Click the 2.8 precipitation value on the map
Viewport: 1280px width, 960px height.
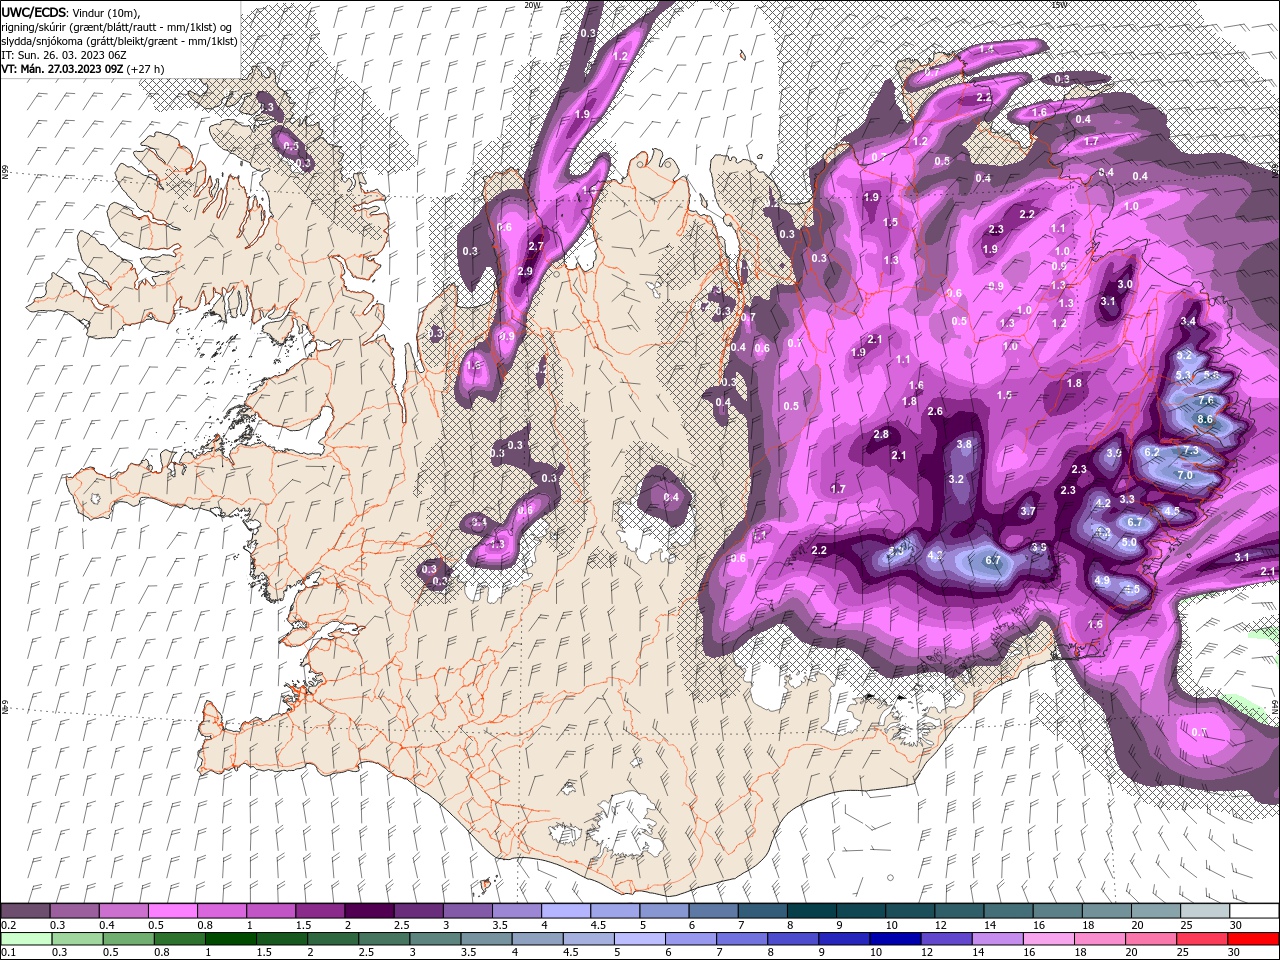pyautogui.click(x=881, y=434)
